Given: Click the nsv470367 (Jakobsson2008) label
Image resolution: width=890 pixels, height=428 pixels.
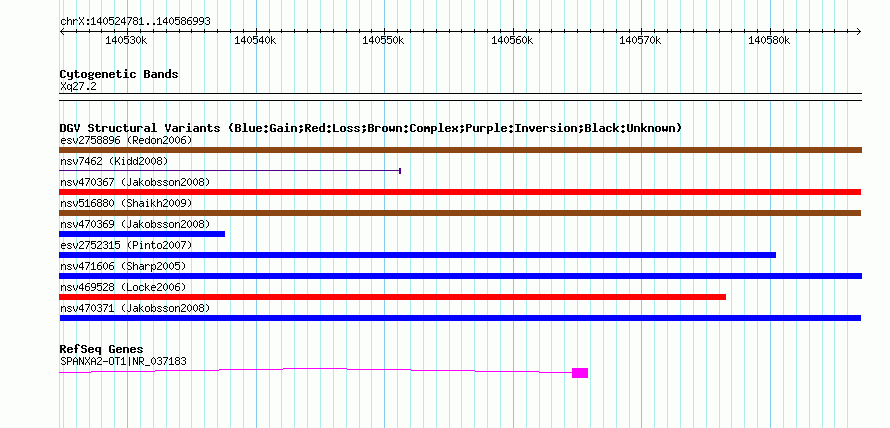Looking at the screenshot, I should (x=135, y=182).
